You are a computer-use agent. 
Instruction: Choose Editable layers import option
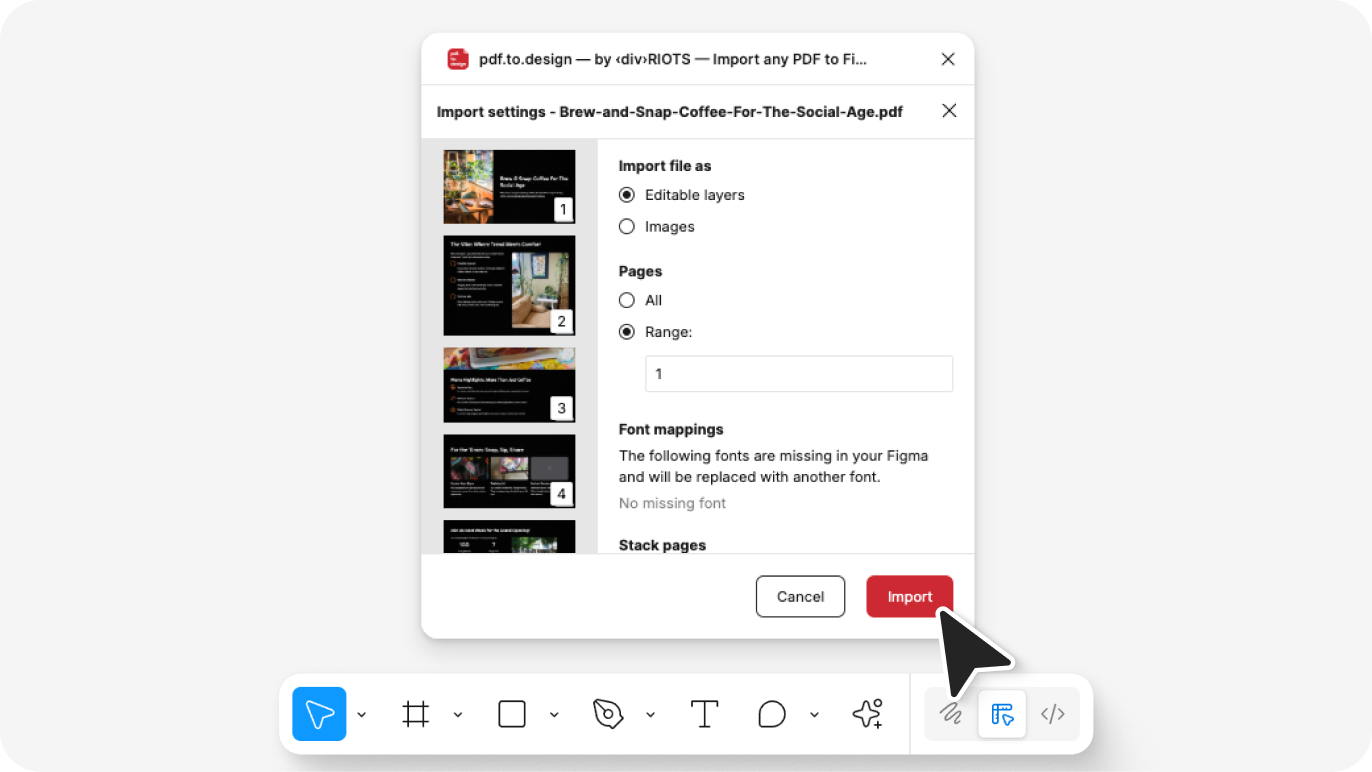pyautogui.click(x=627, y=195)
